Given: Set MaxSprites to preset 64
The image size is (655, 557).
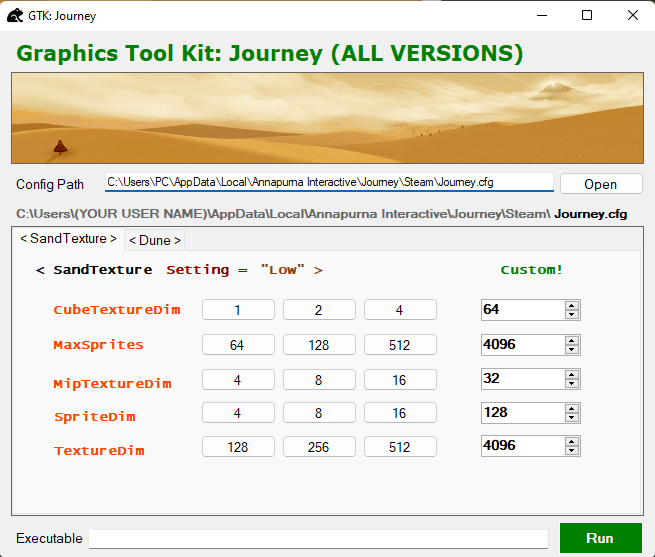Looking at the screenshot, I should pyautogui.click(x=238, y=345).
